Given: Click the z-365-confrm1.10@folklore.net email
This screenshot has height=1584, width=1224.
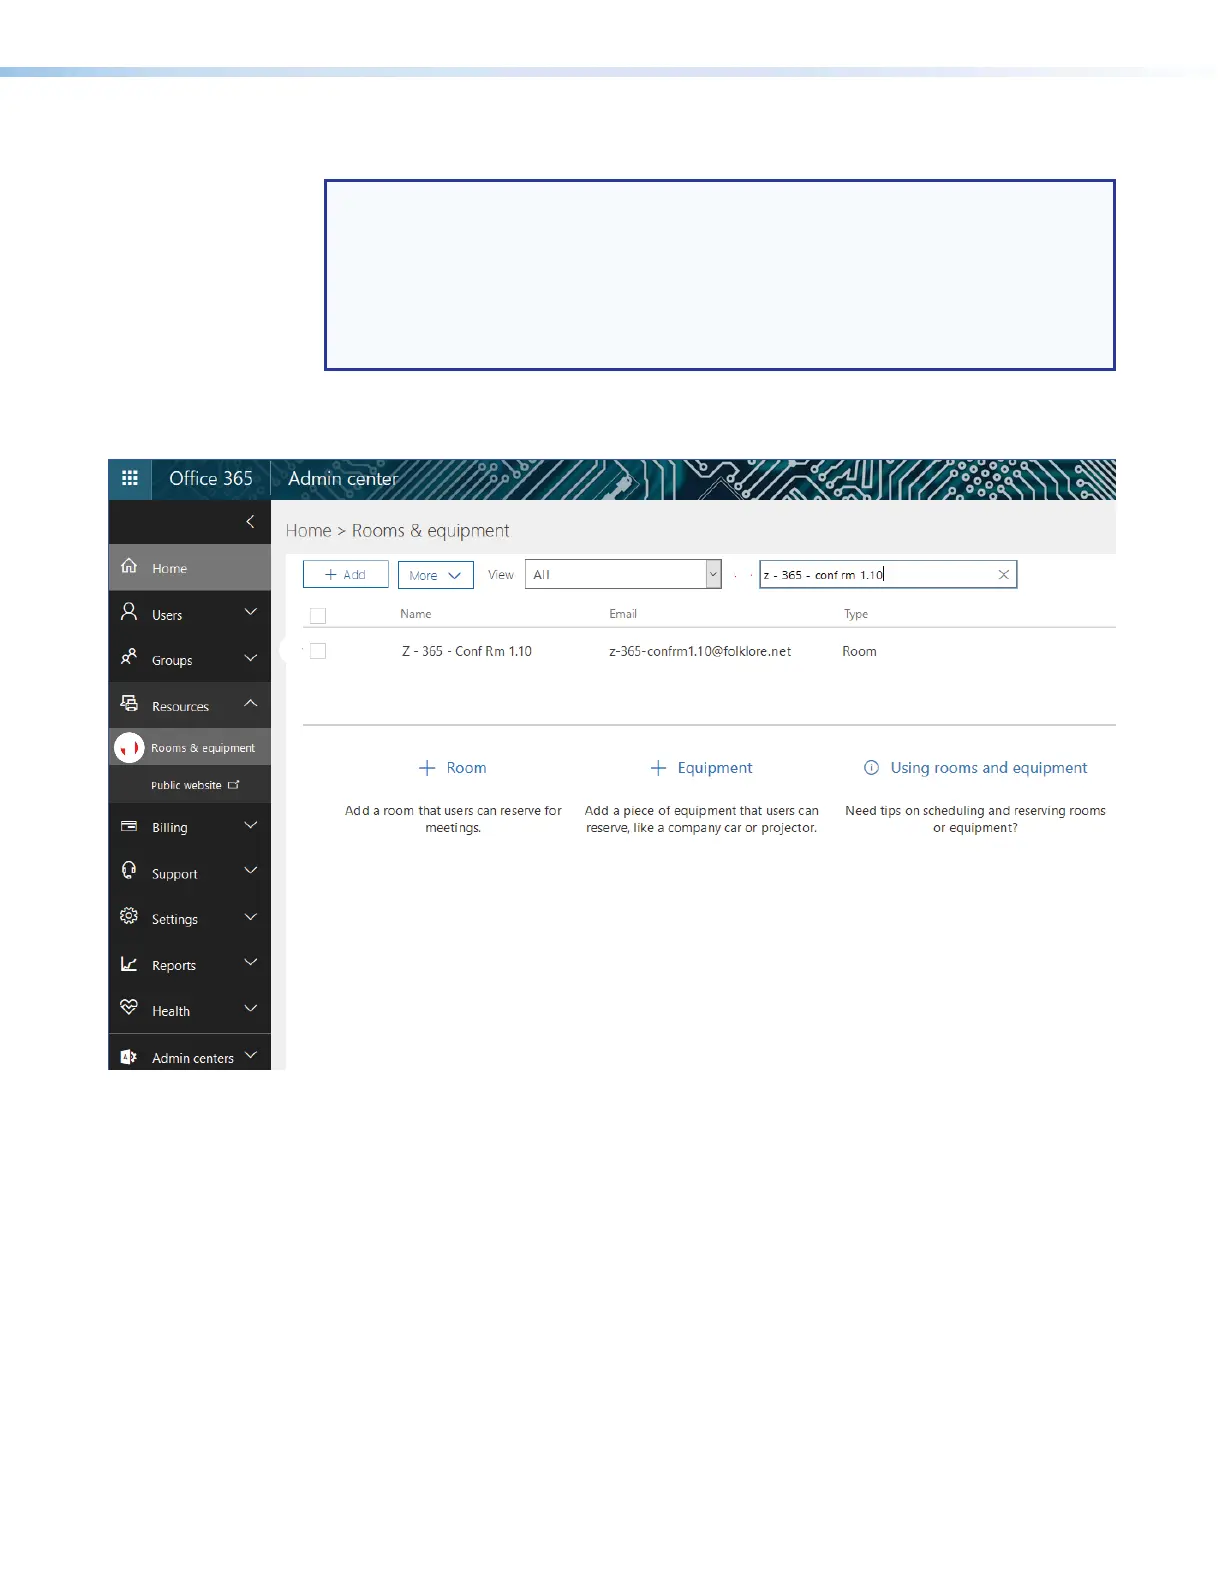Looking at the screenshot, I should click(x=700, y=651).
